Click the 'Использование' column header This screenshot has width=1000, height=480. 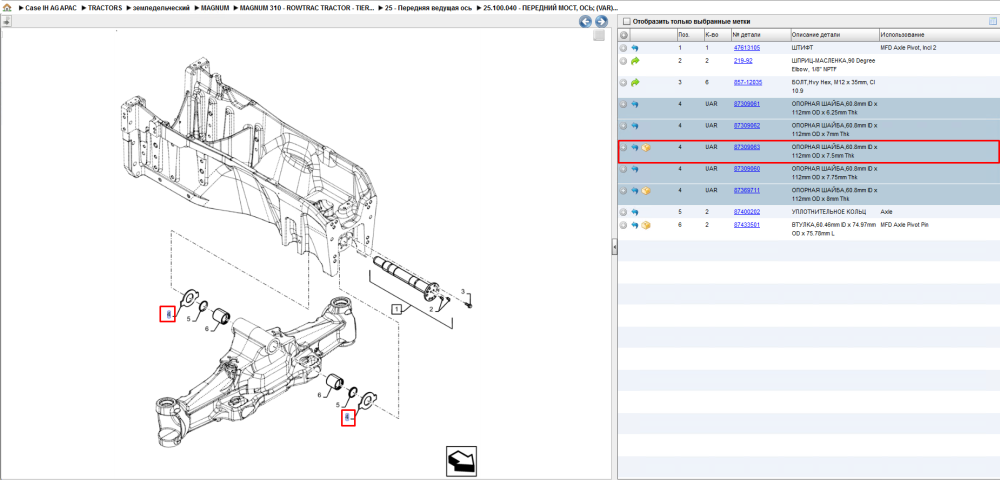(938, 35)
